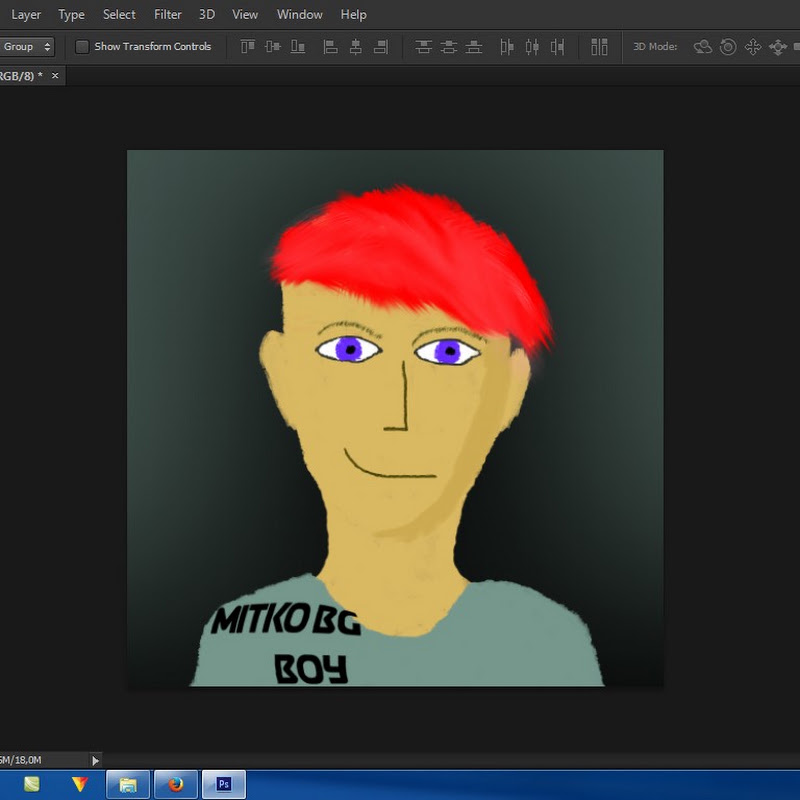Click the portrait canvas image
The width and height of the screenshot is (800, 800).
395,418
